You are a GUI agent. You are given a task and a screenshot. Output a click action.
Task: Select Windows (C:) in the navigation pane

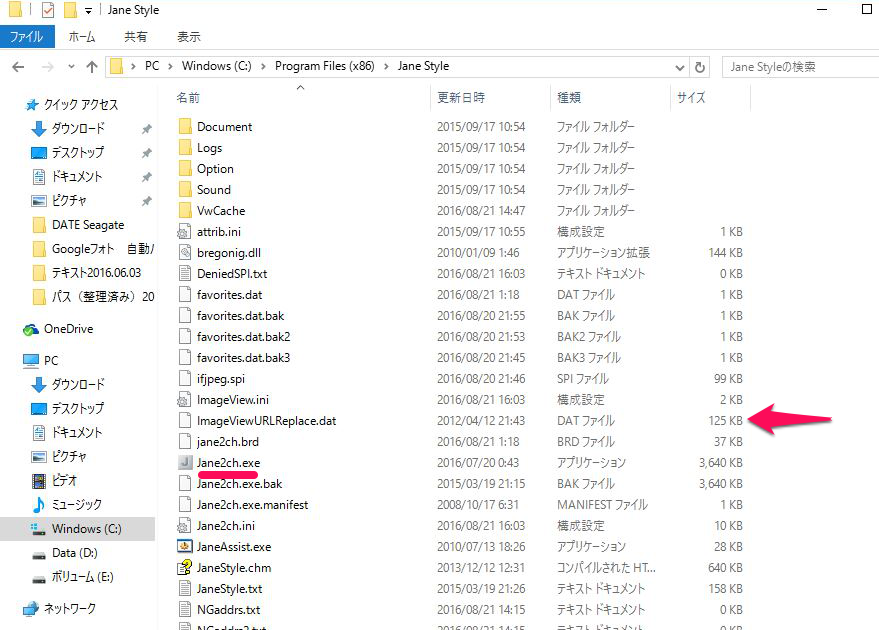pyautogui.click(x=77, y=529)
